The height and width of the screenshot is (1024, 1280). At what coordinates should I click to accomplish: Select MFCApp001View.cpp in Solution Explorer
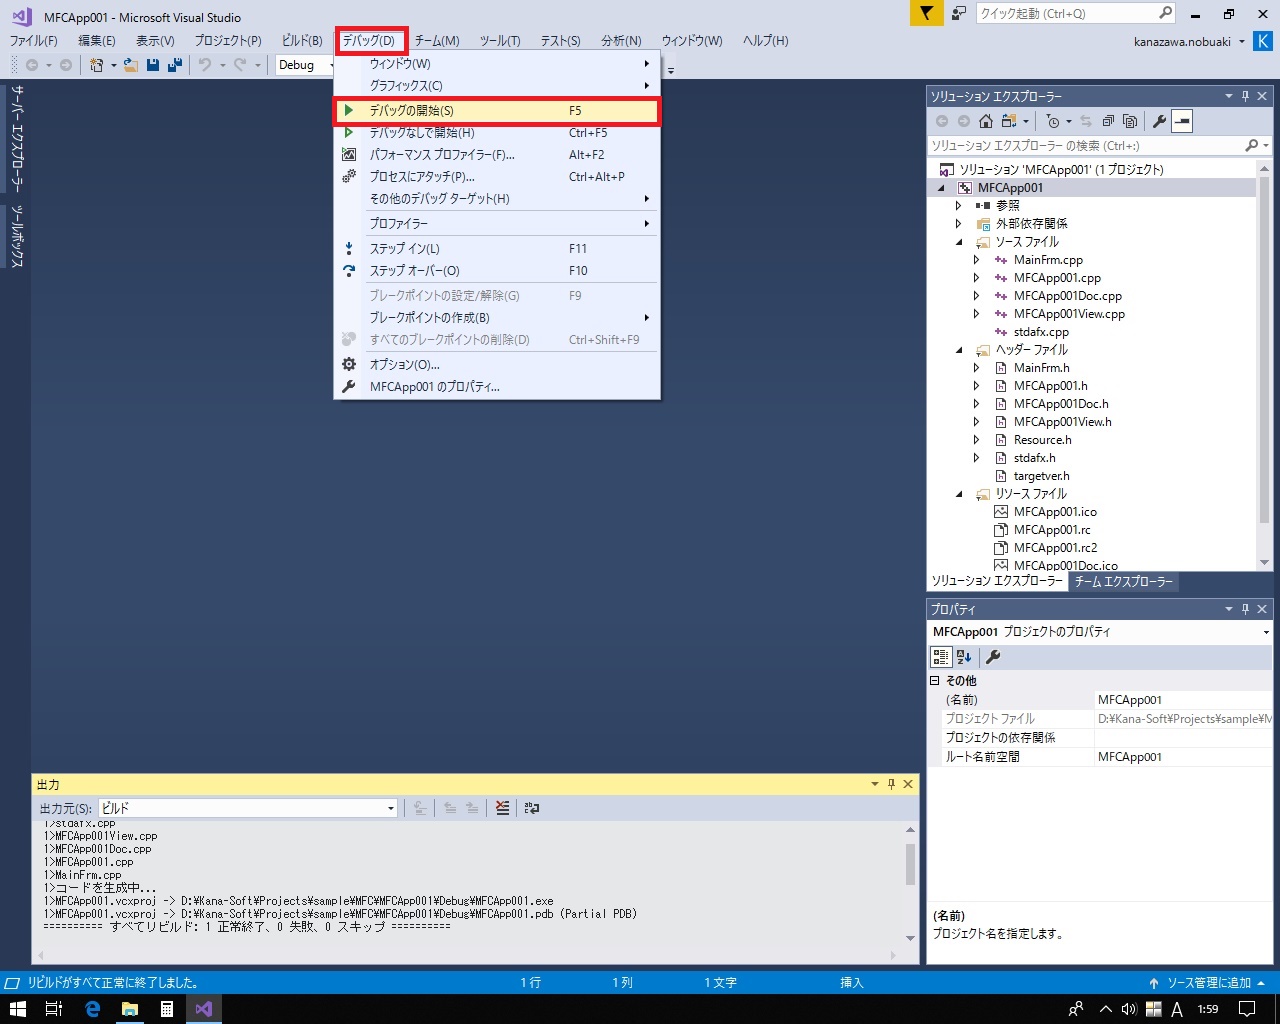tap(1069, 314)
